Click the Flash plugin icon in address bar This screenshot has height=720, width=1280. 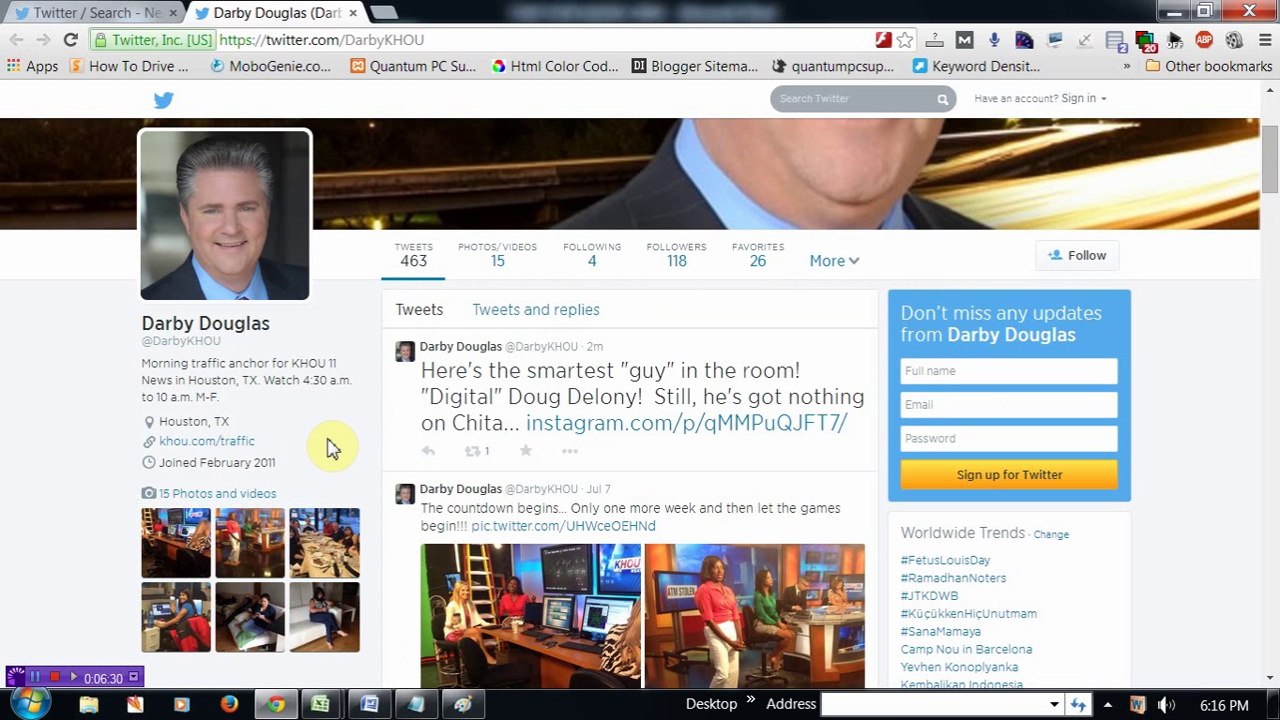pyautogui.click(x=883, y=40)
